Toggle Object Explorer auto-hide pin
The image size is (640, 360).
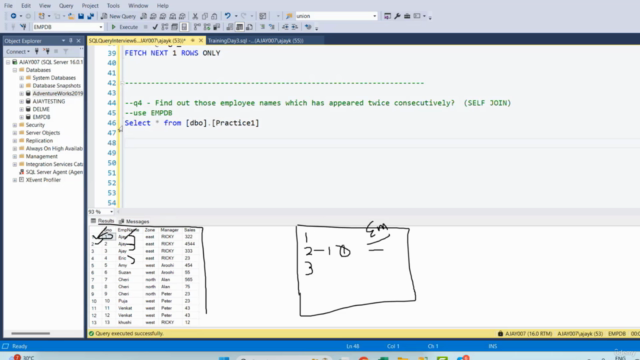[x=71, y=41]
